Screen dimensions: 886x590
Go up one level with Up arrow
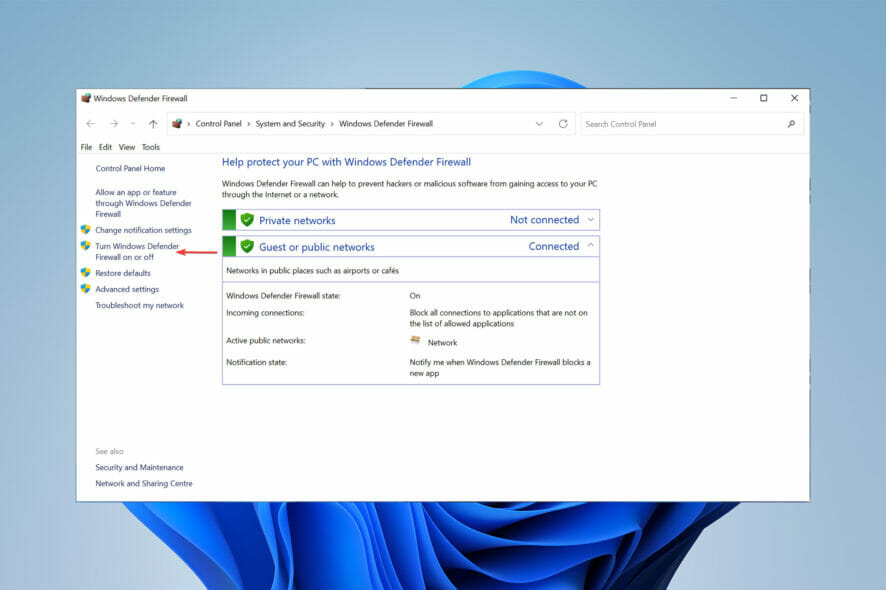click(x=153, y=123)
